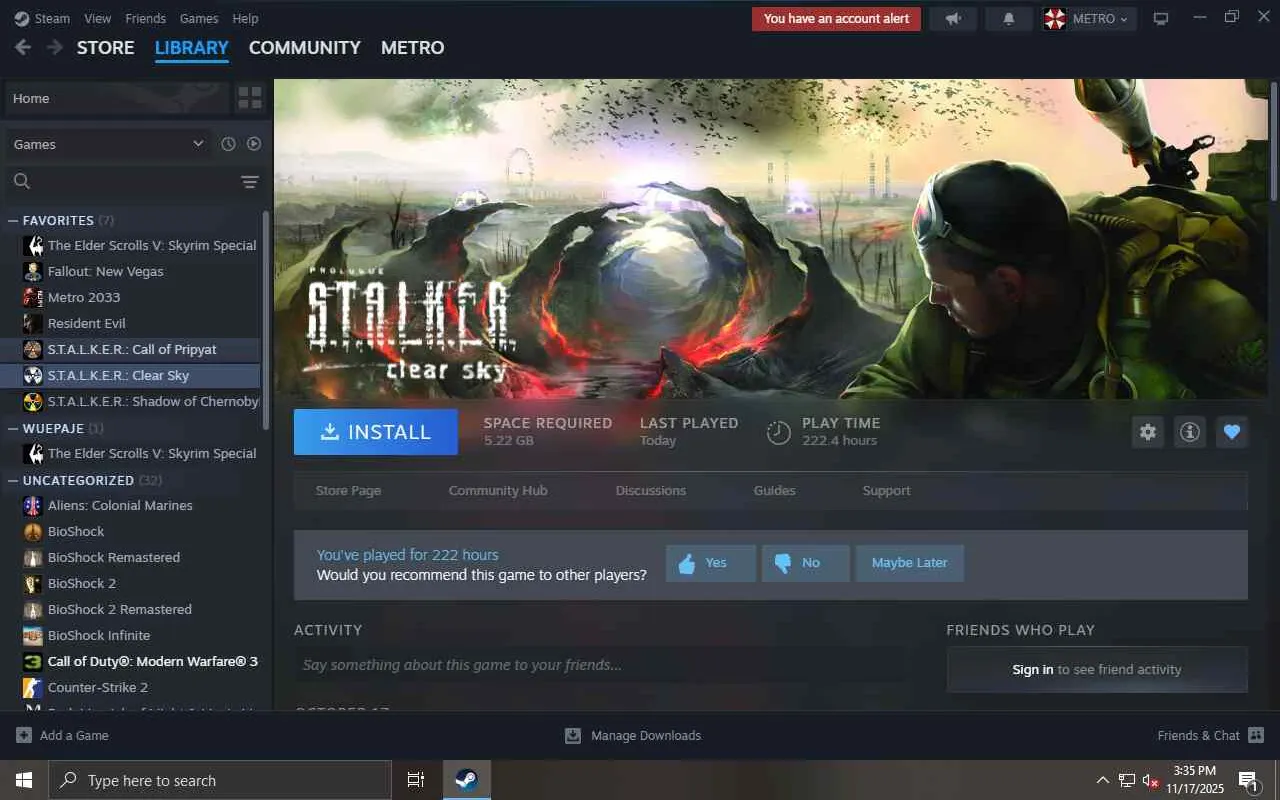Click the Add a Game plus icon
The width and height of the screenshot is (1280, 800).
(24, 735)
